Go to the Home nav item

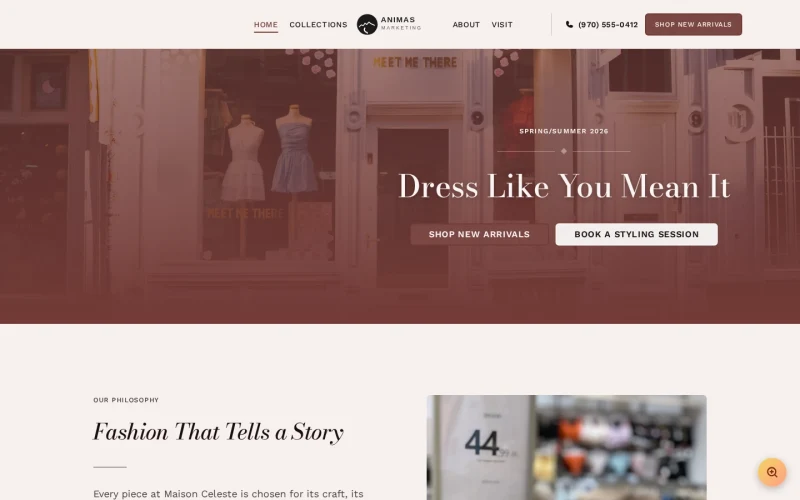(x=266, y=24)
